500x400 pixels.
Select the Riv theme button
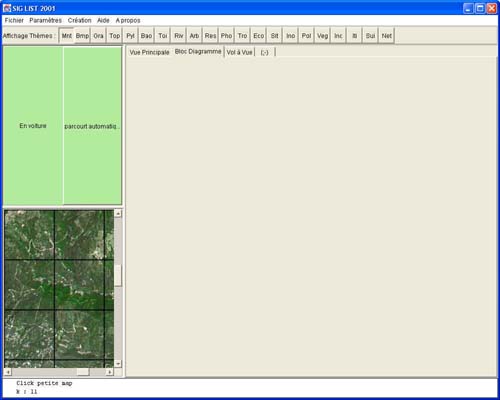click(x=179, y=36)
